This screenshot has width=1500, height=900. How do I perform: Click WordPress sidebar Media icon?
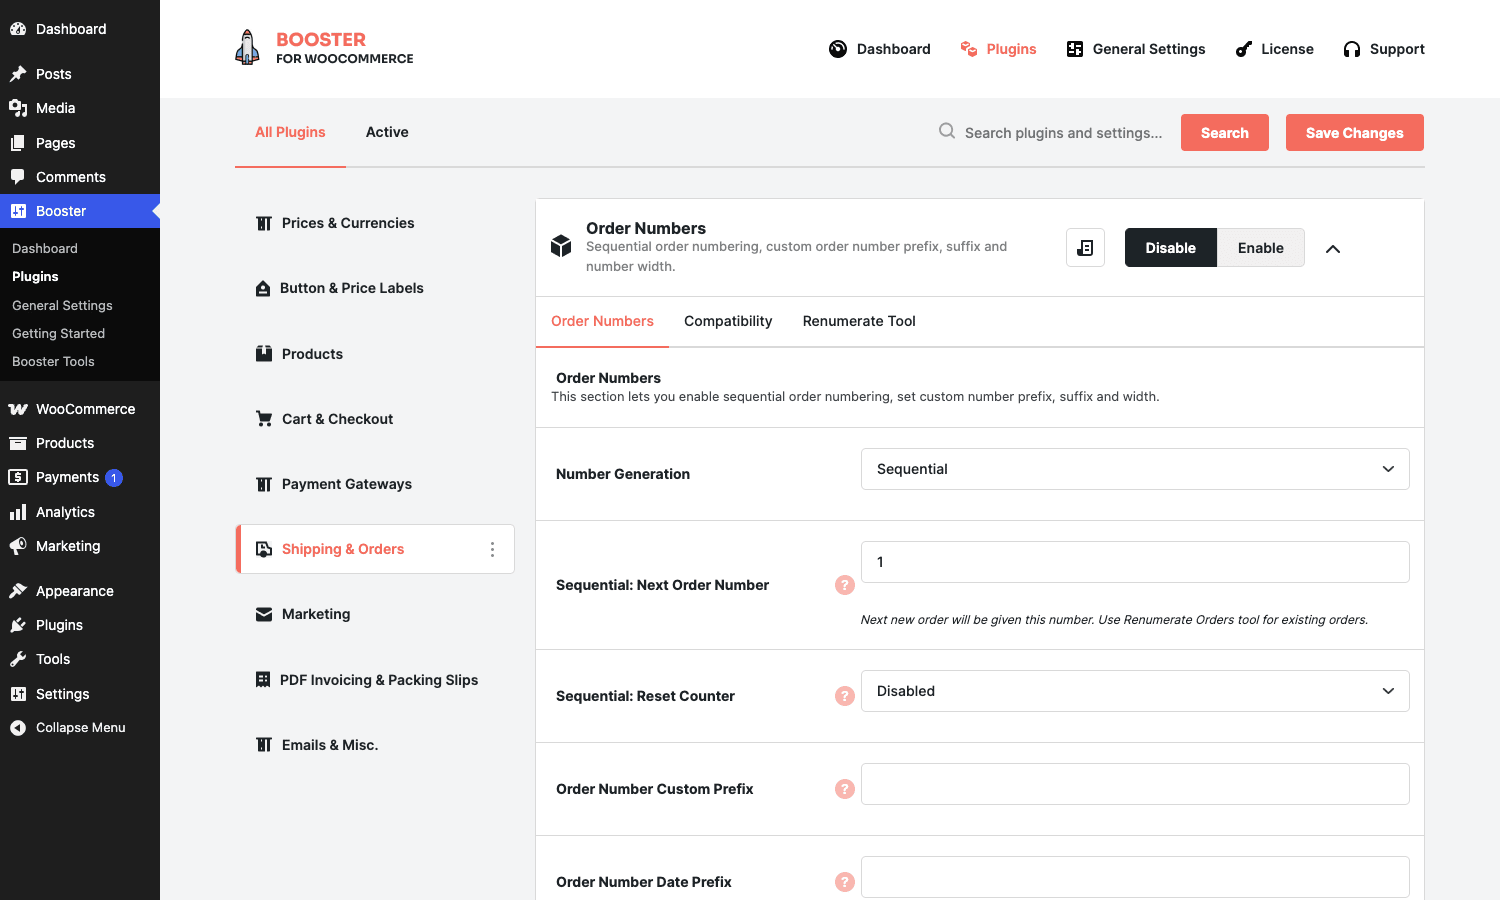[x=18, y=108]
